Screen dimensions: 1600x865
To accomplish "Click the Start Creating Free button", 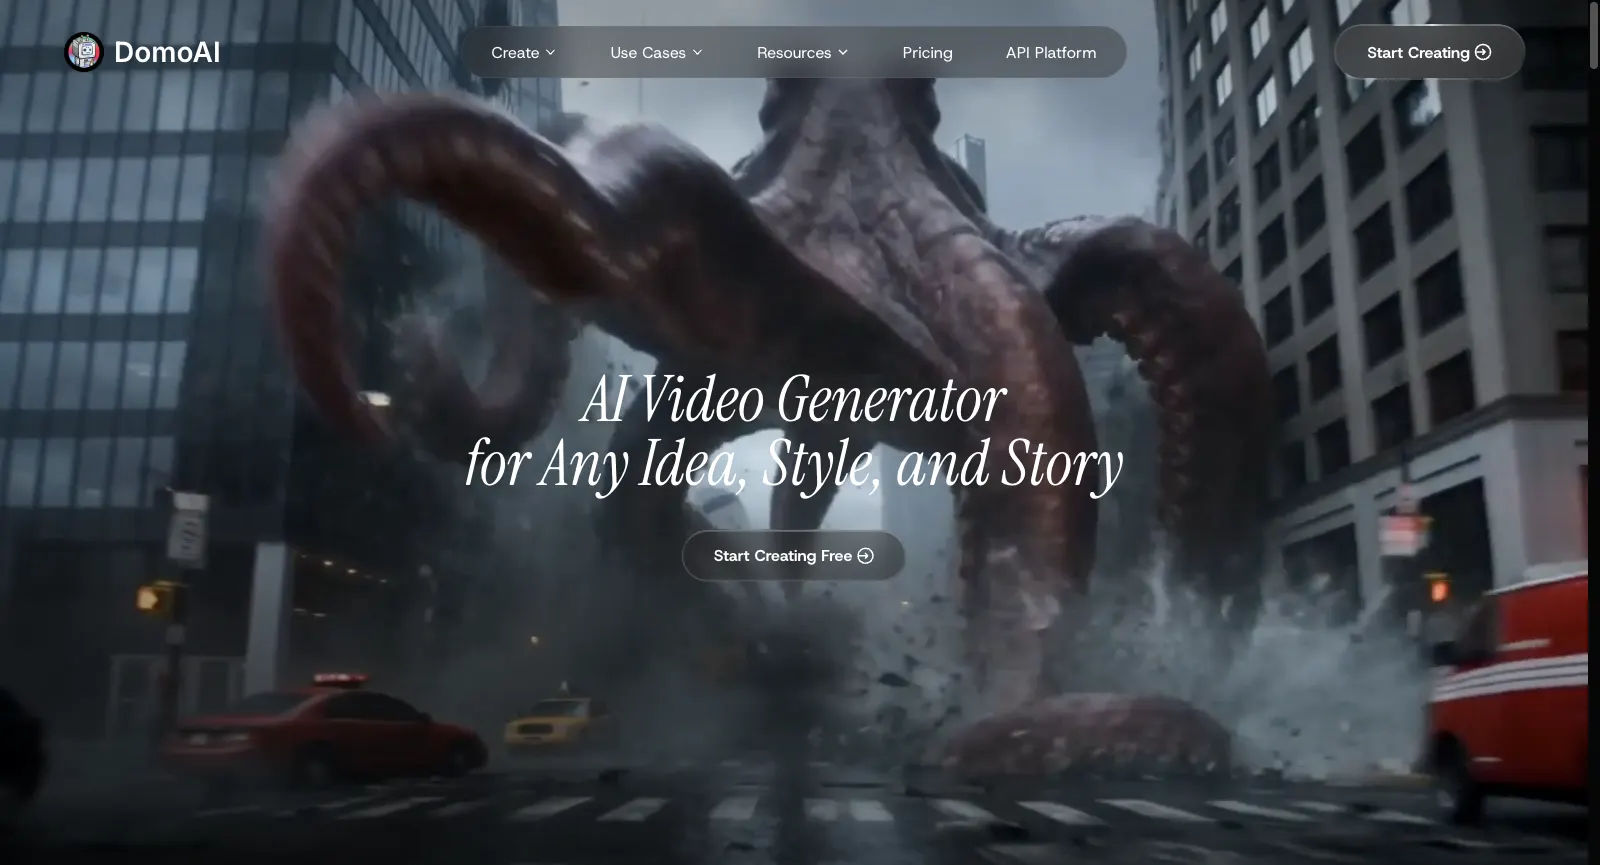I will 793,556.
